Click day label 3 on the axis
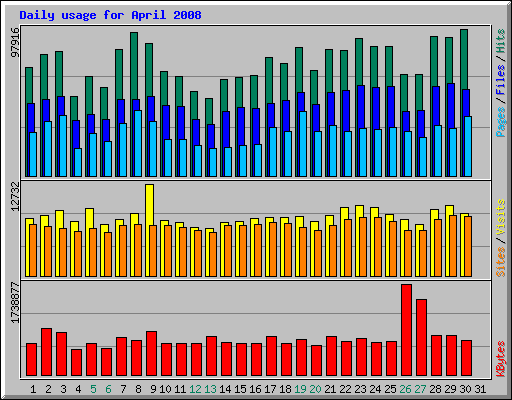The width and height of the screenshot is (512, 400). (x=63, y=389)
